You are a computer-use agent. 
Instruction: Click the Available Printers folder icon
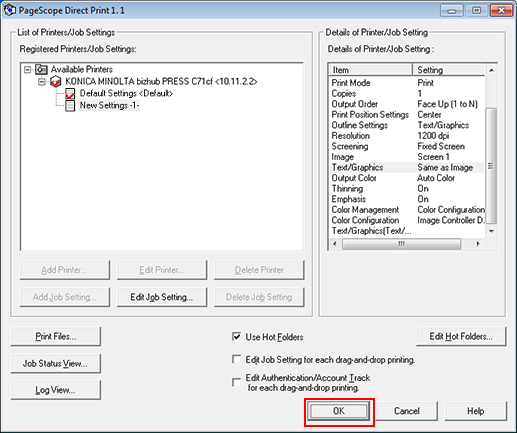41,69
